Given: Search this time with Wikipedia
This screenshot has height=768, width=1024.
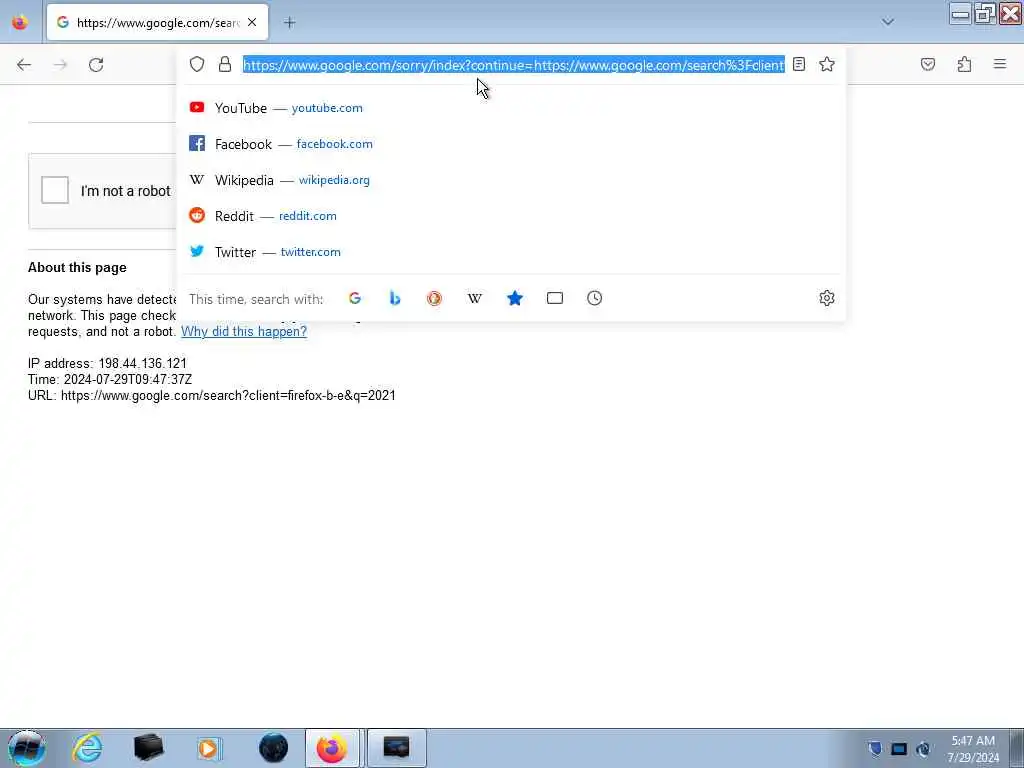Looking at the screenshot, I should [x=475, y=298].
